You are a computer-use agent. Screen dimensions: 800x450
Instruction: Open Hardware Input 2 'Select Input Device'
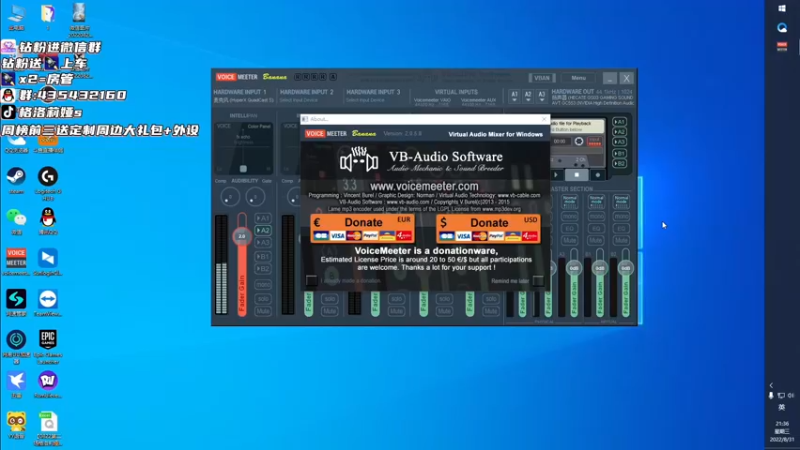point(299,101)
